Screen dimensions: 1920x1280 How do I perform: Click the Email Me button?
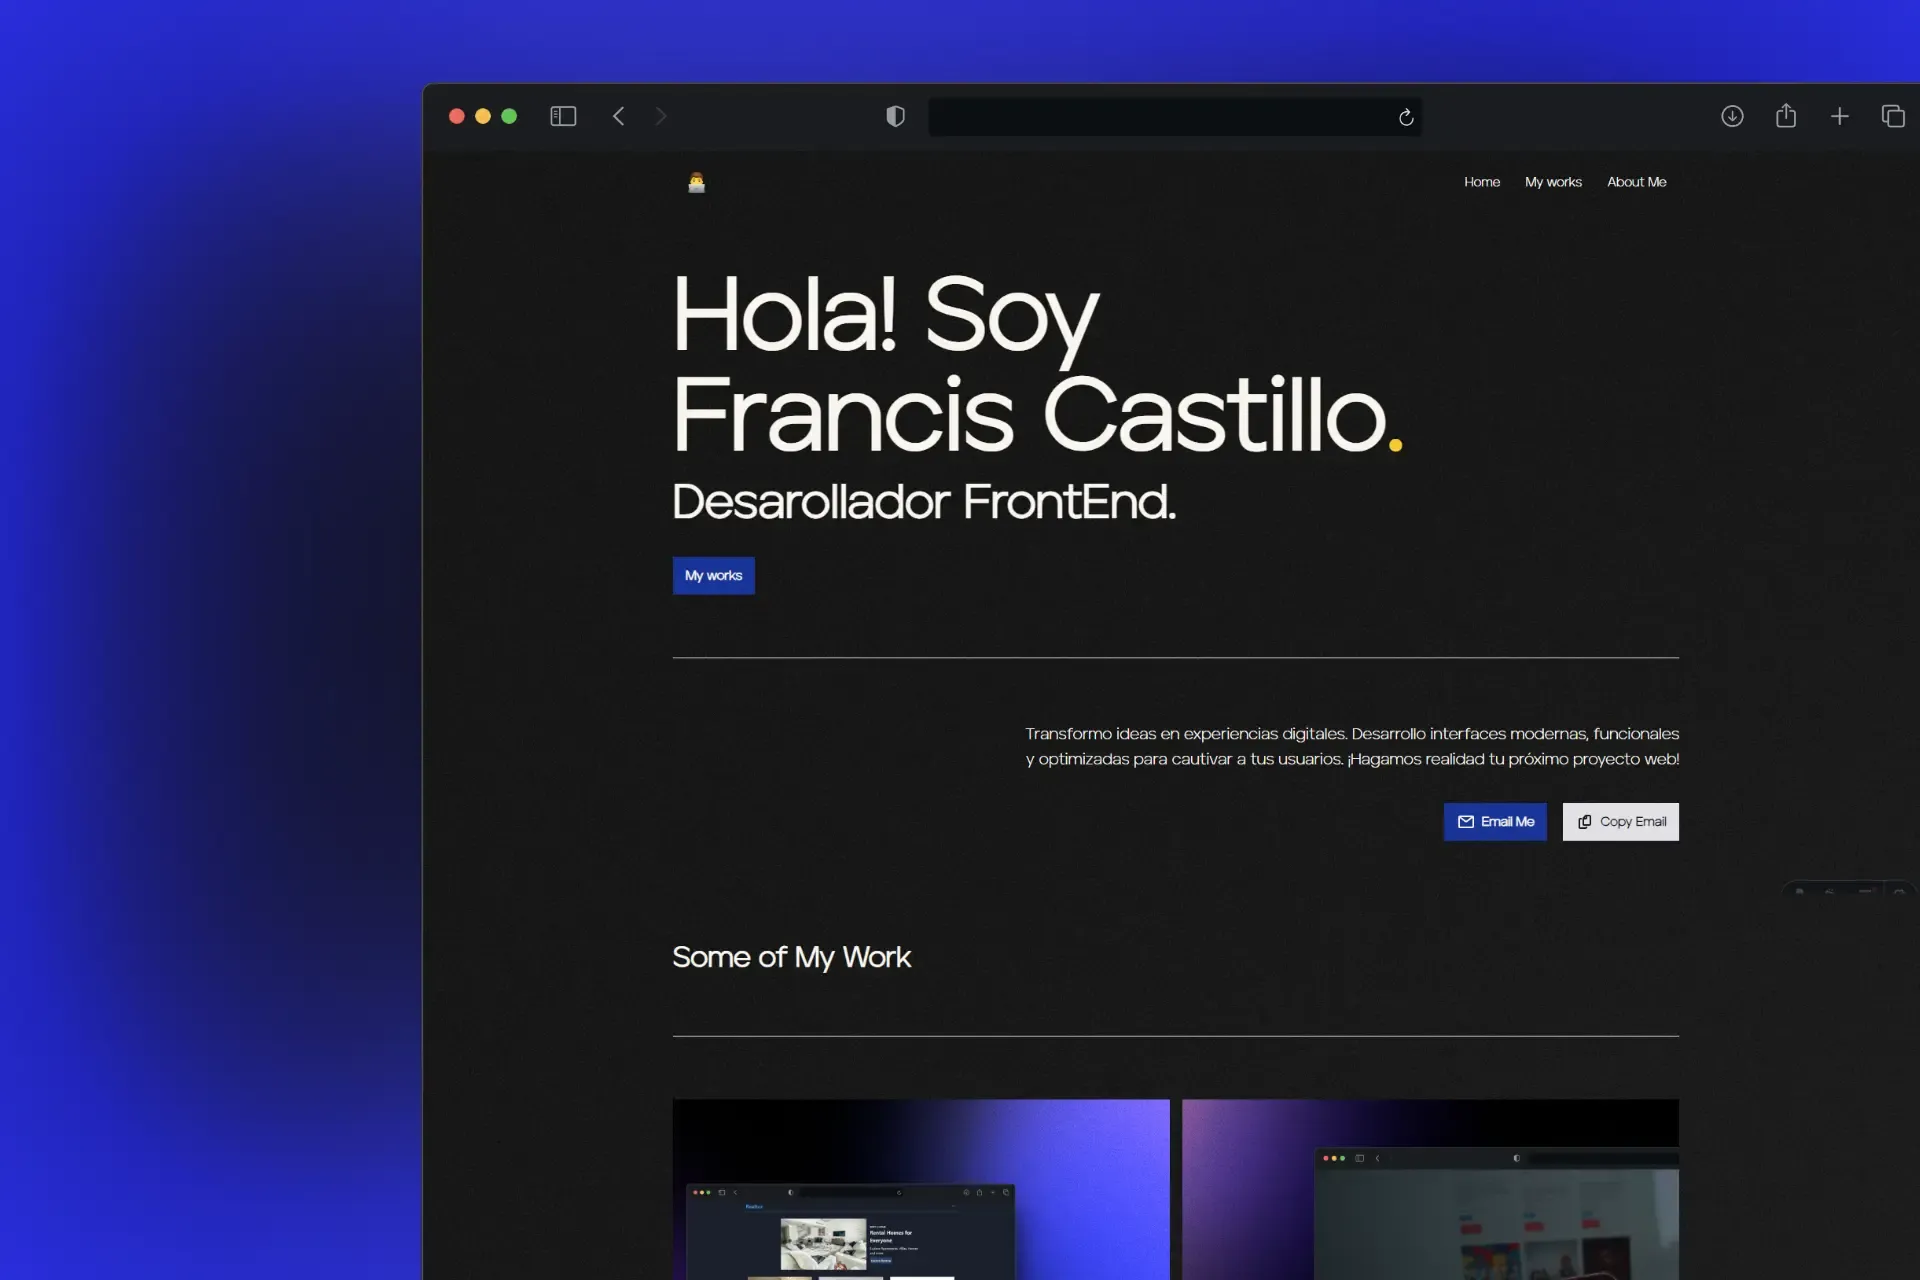click(1495, 822)
